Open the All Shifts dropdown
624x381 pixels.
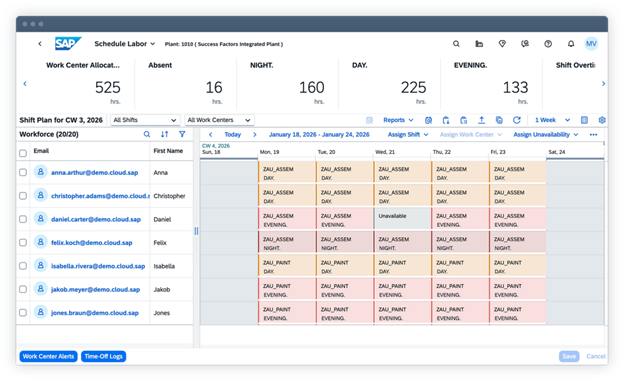tap(145, 120)
